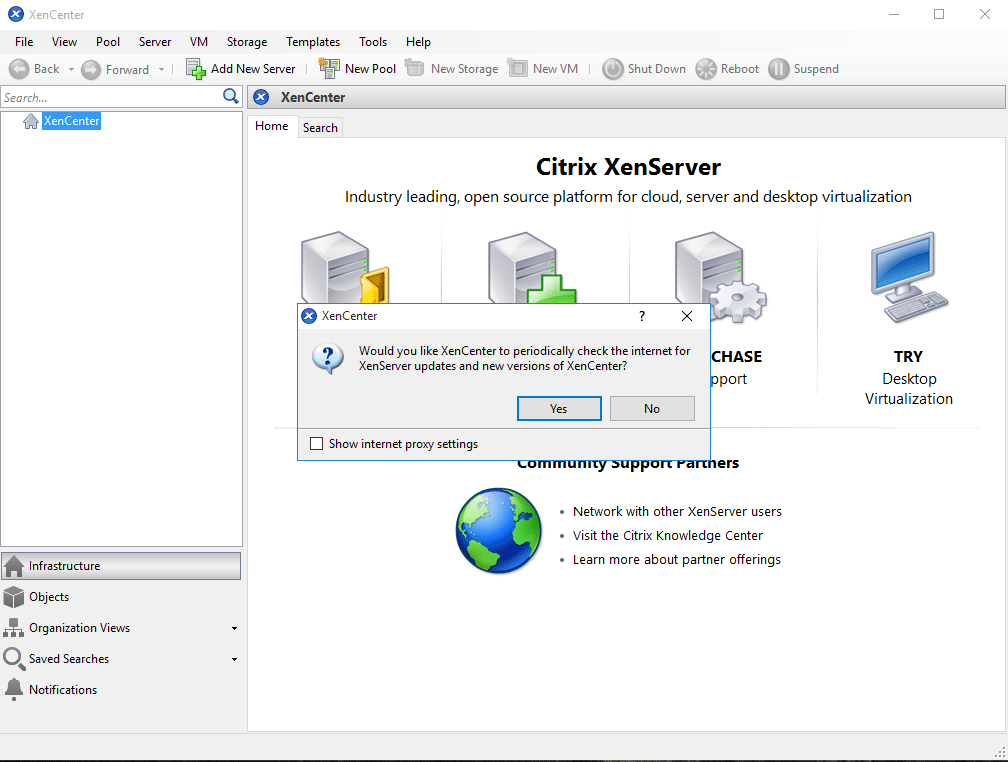
Task: Click TRY Desktop Virtualization text
Action: 908,378
